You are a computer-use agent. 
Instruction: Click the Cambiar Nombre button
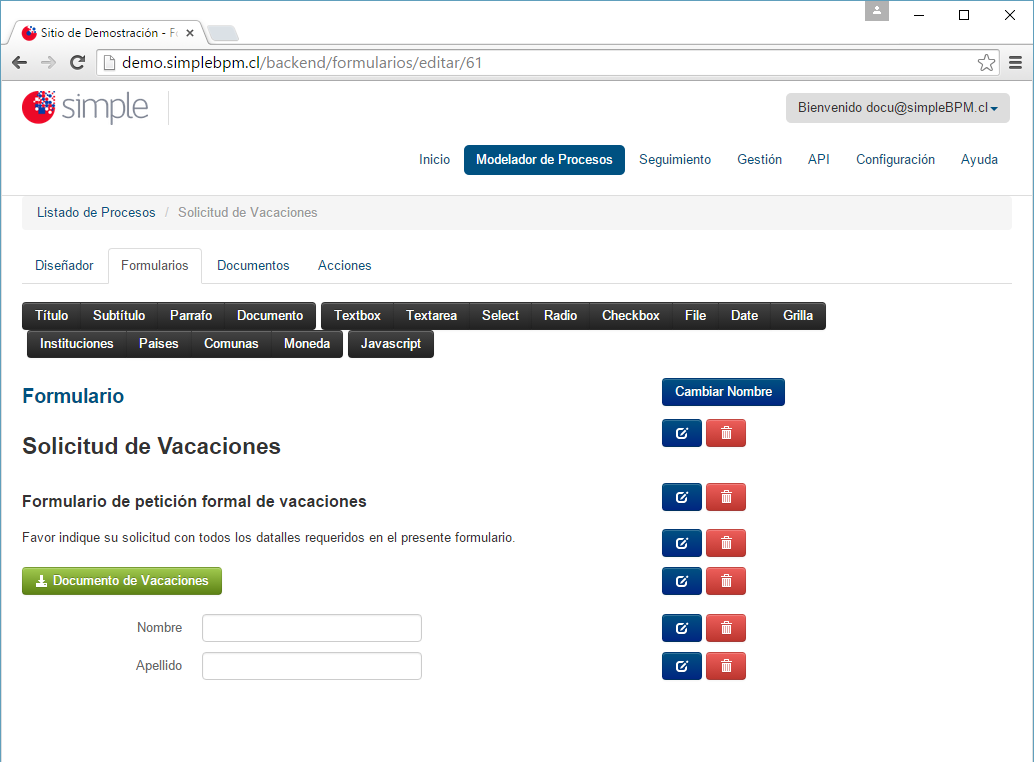(723, 392)
